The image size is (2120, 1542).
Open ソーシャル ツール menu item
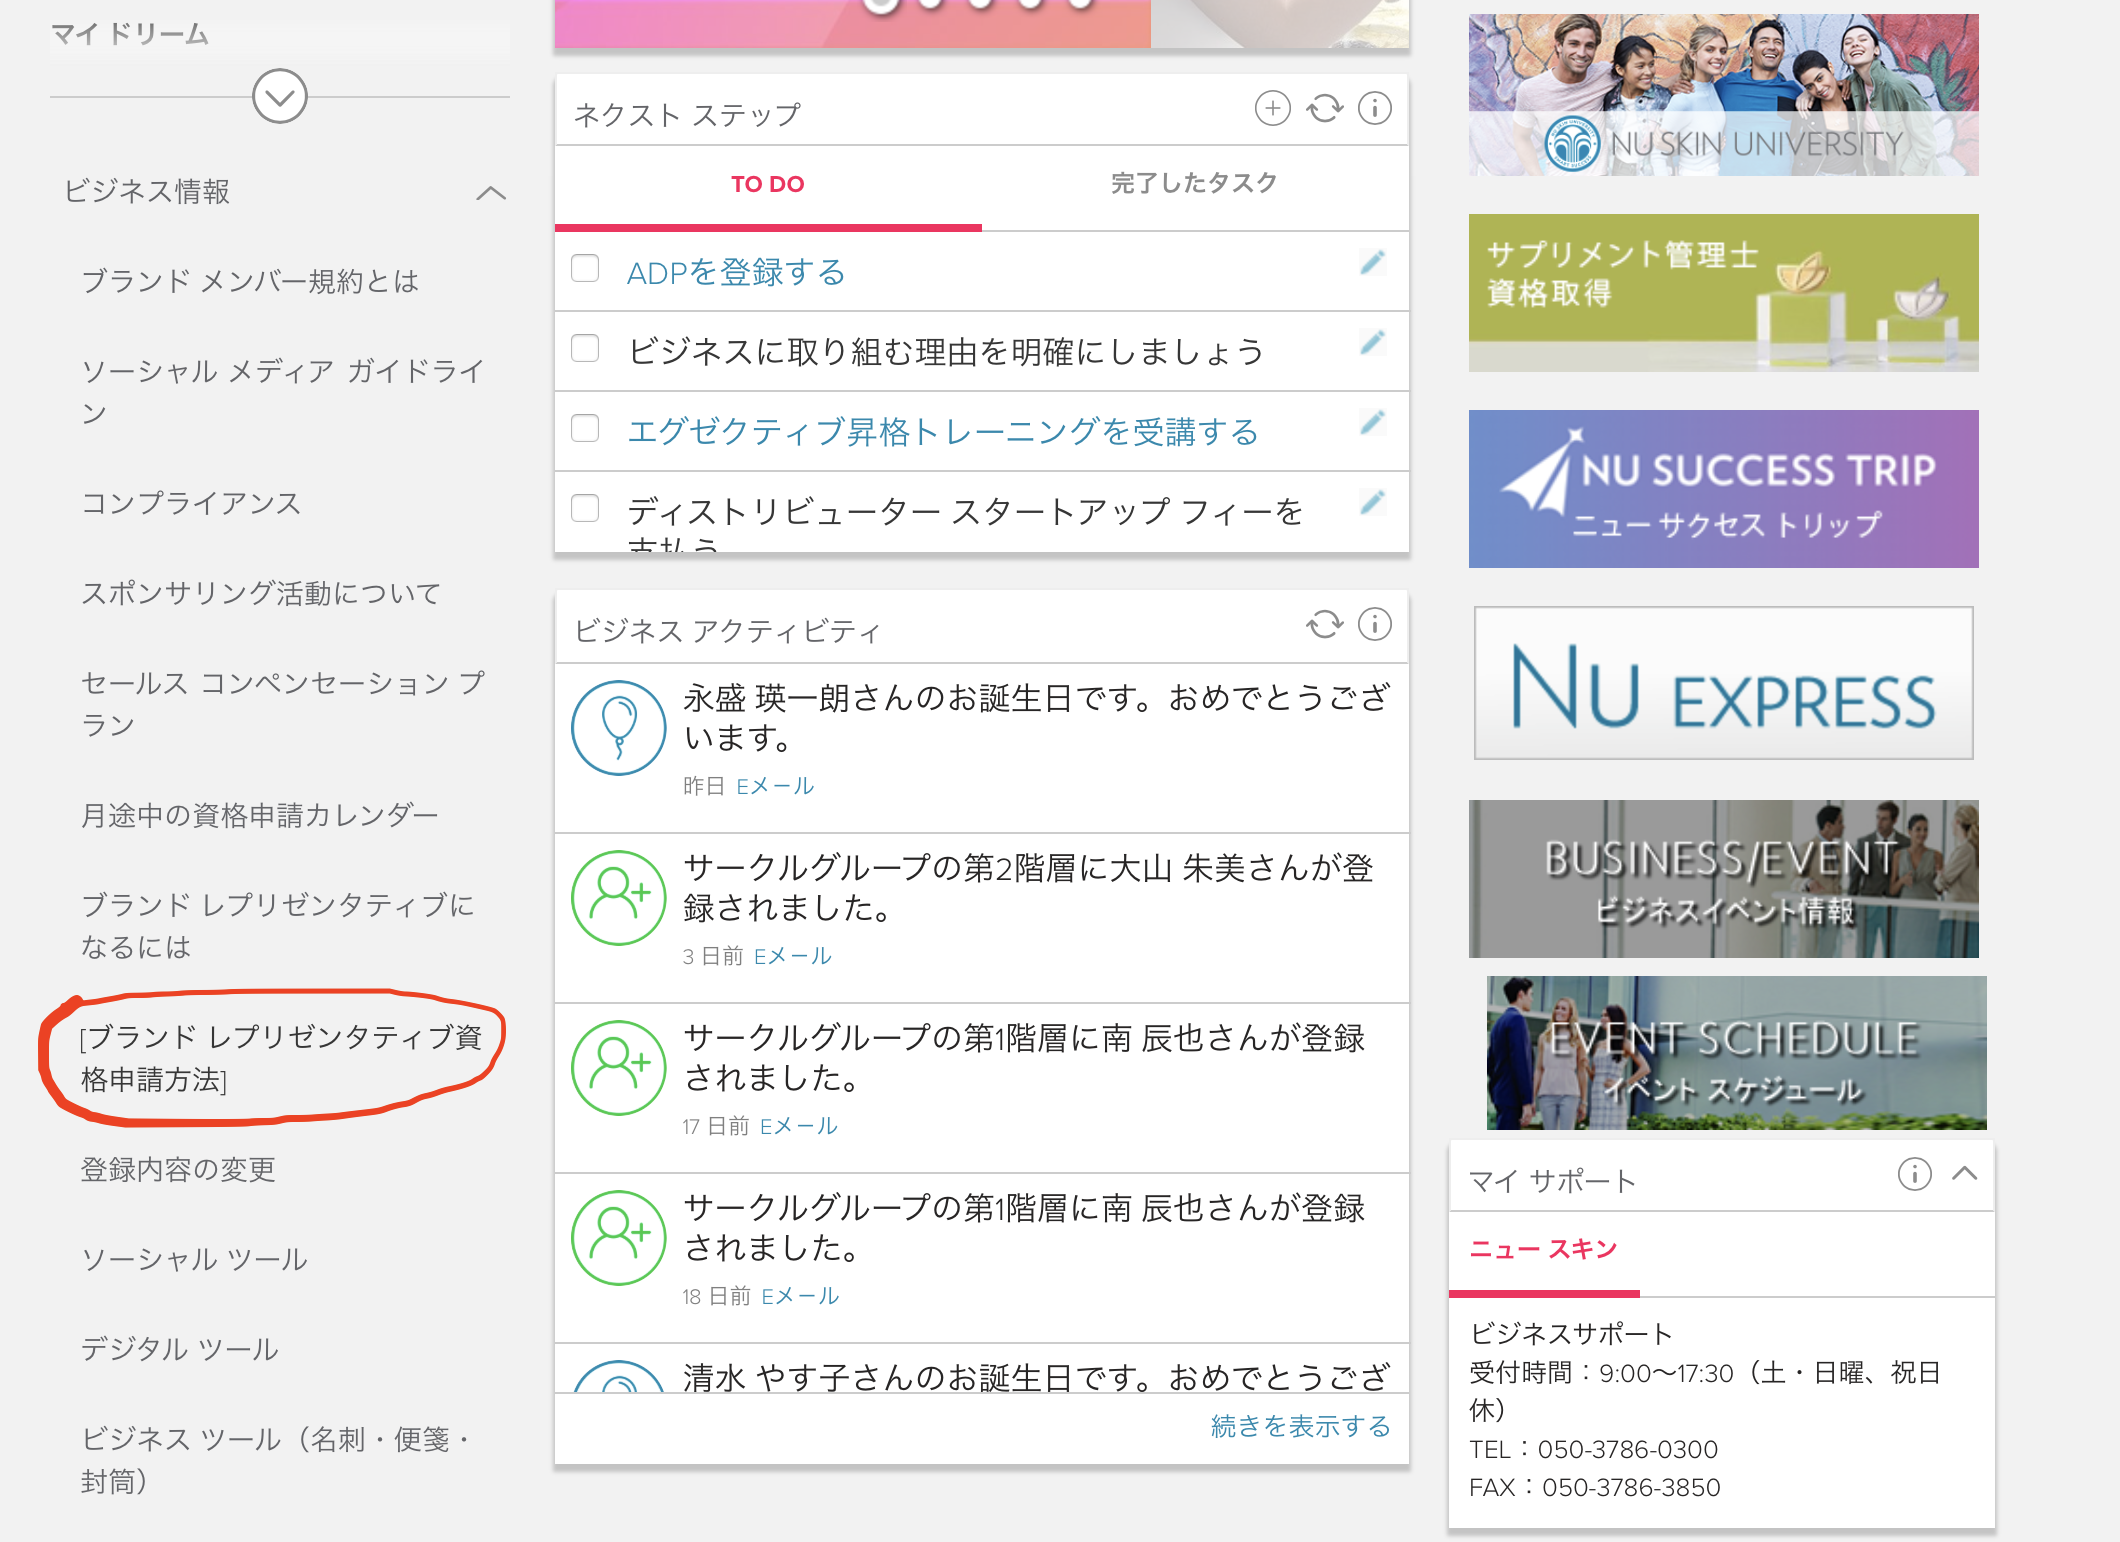coord(194,1260)
